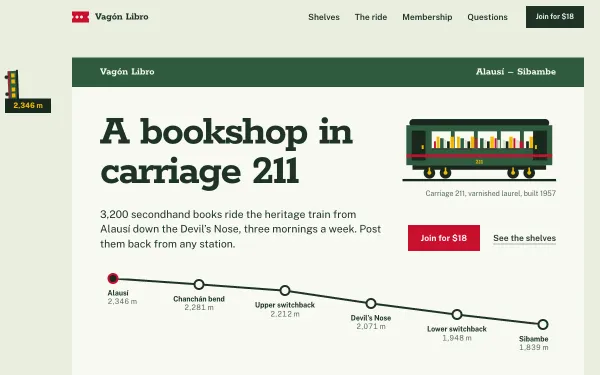Click the '2,212 m' elevation label
Screen dimensions: 600x375
(285, 314)
